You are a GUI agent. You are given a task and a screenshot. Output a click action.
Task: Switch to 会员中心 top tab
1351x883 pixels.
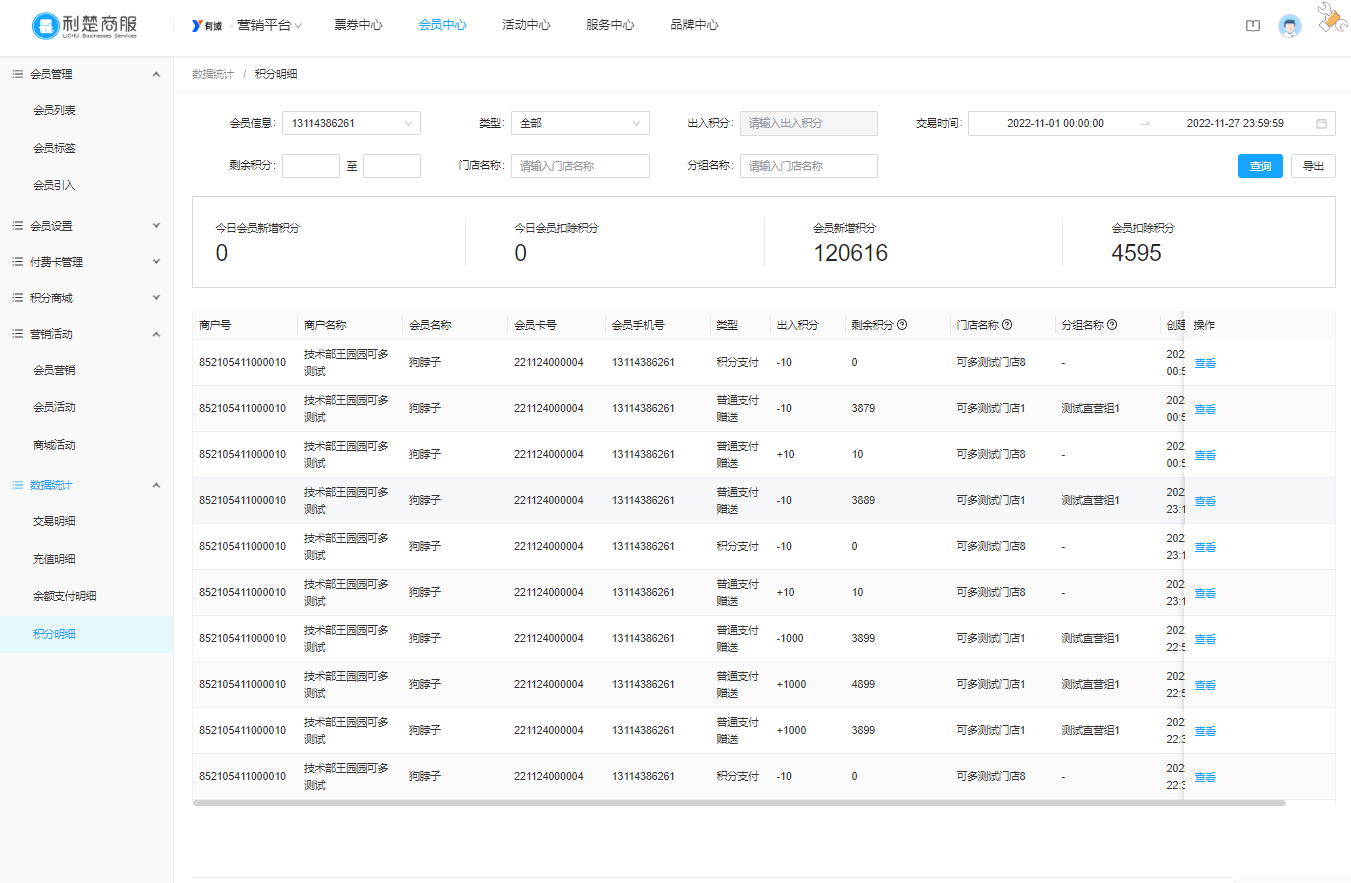pyautogui.click(x=442, y=26)
